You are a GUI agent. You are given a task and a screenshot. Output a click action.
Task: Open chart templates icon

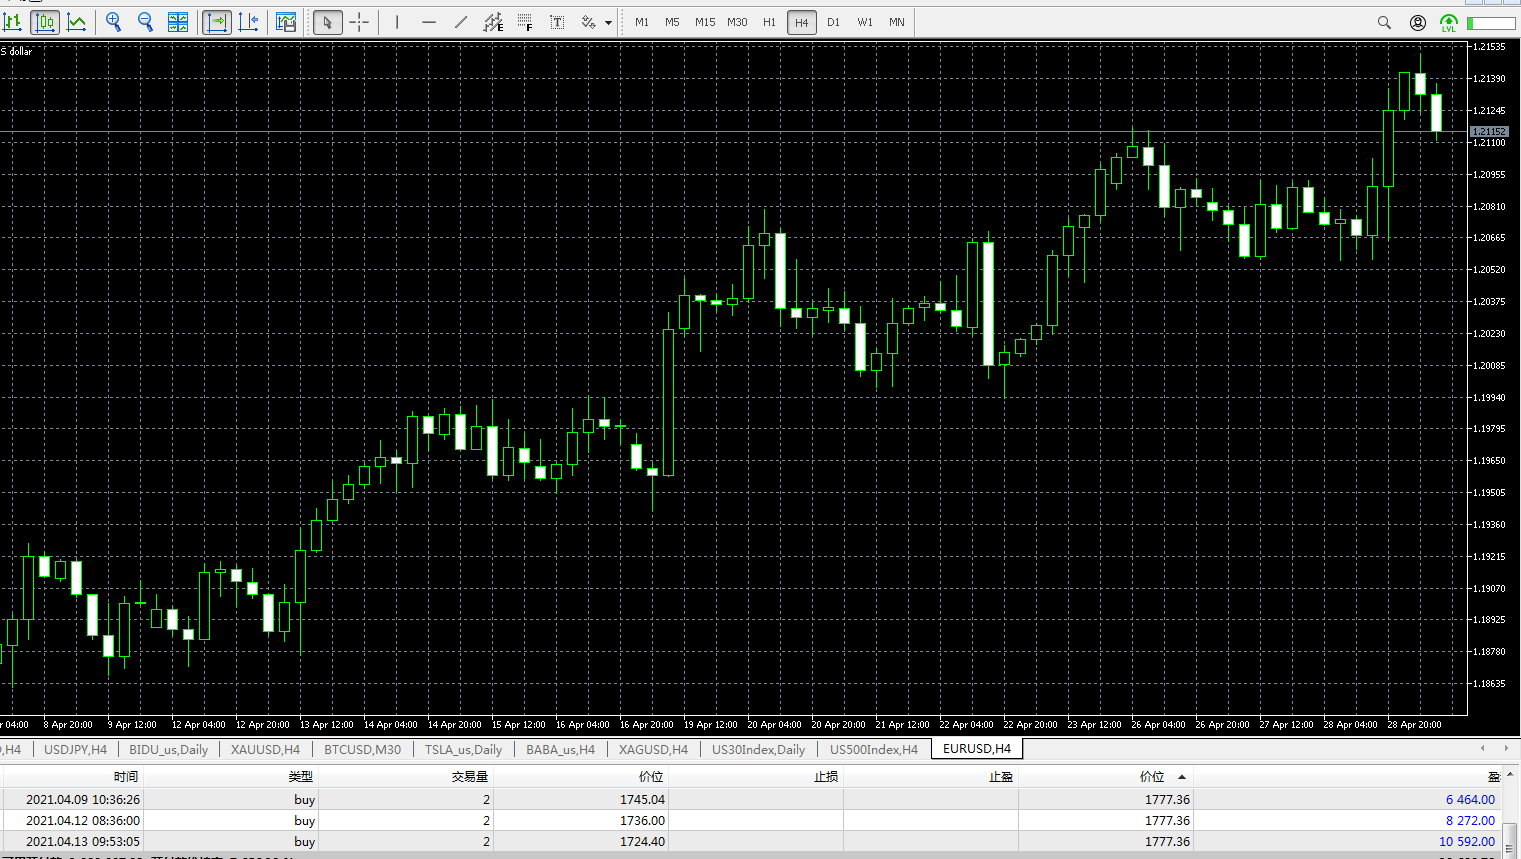point(286,22)
